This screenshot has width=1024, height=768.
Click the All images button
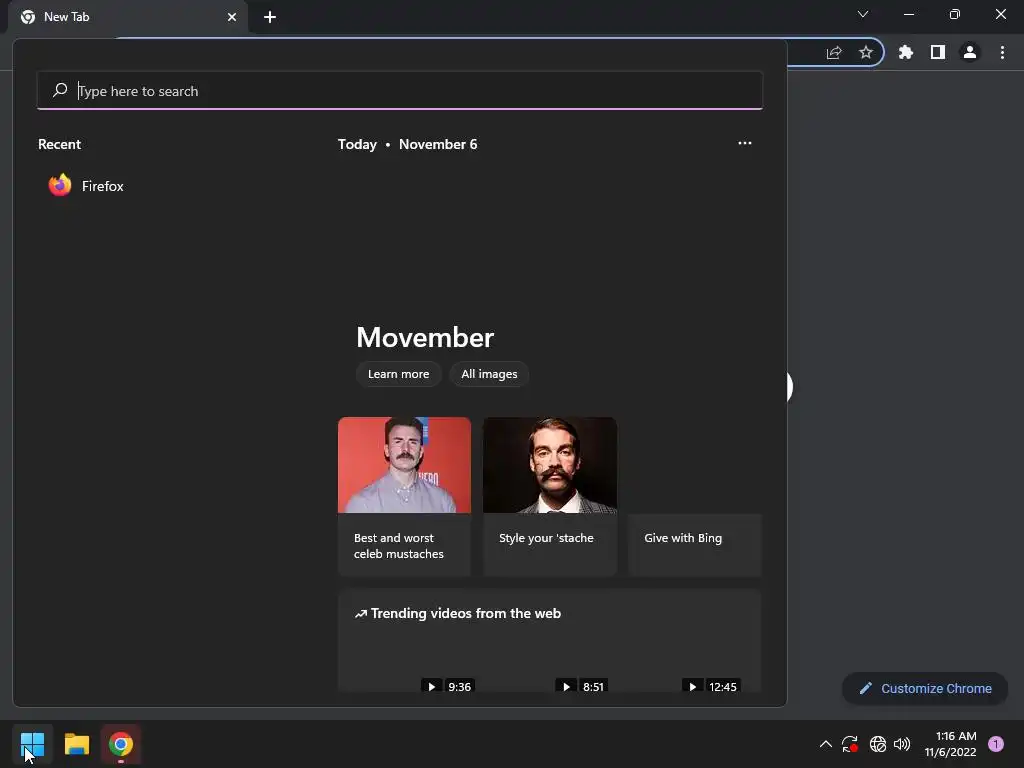[489, 374]
